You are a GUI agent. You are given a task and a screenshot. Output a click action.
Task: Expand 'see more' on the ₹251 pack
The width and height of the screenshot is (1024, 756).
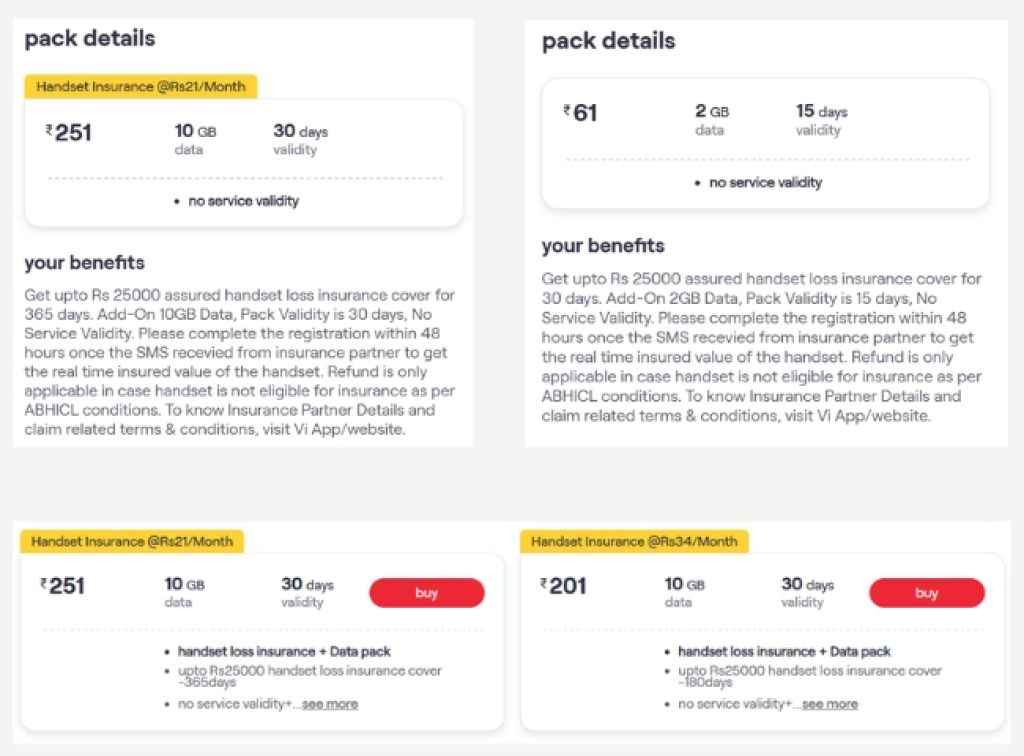[x=329, y=704]
